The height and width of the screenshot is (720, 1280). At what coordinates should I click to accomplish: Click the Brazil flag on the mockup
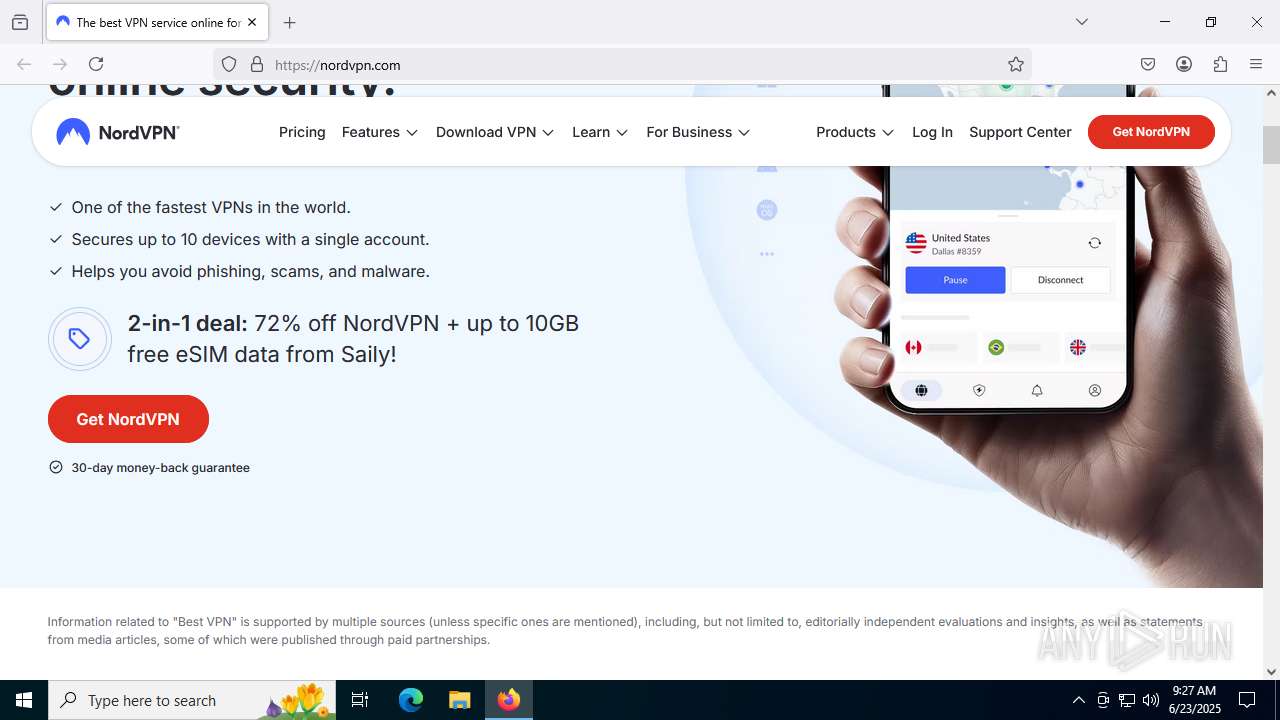(x=996, y=347)
